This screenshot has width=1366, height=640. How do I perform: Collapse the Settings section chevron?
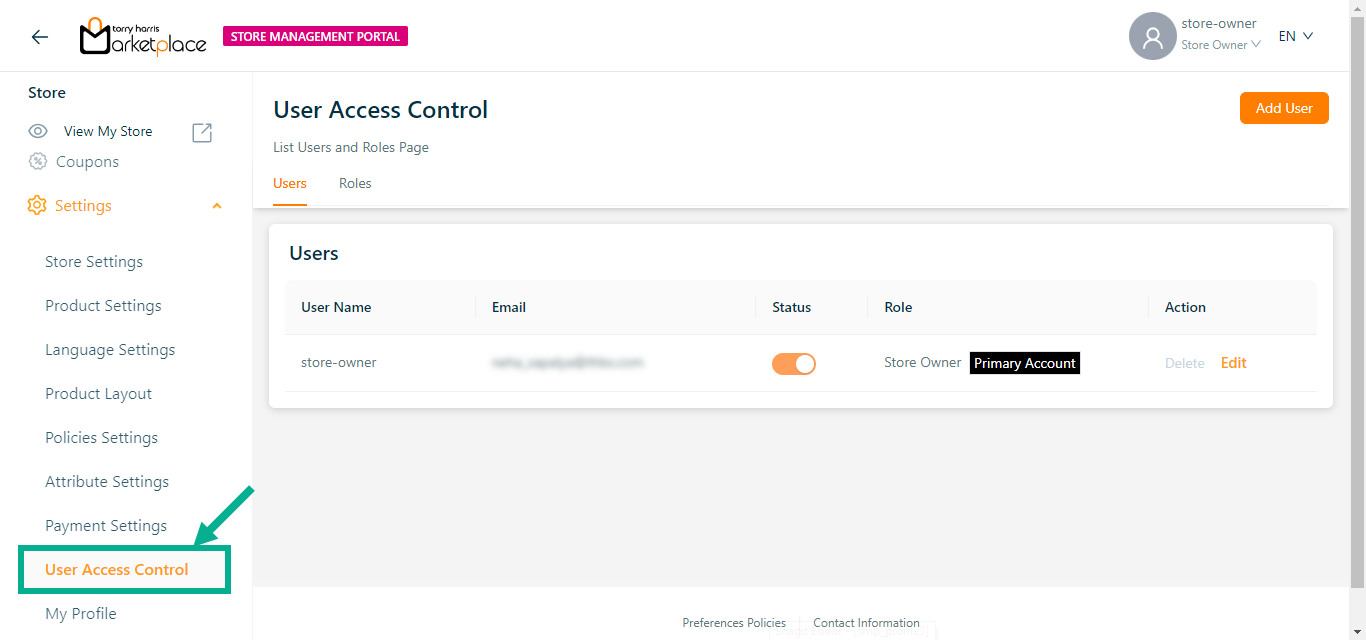pos(217,206)
